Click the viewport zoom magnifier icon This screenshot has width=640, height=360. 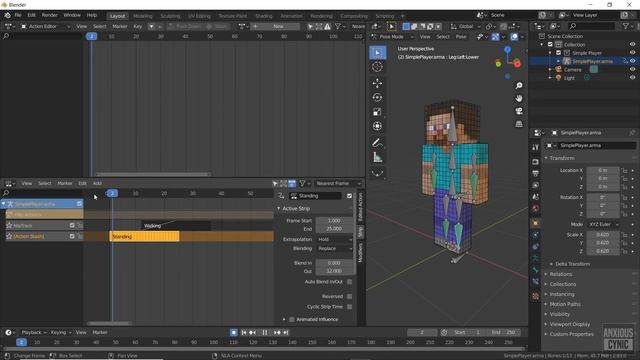point(519,86)
